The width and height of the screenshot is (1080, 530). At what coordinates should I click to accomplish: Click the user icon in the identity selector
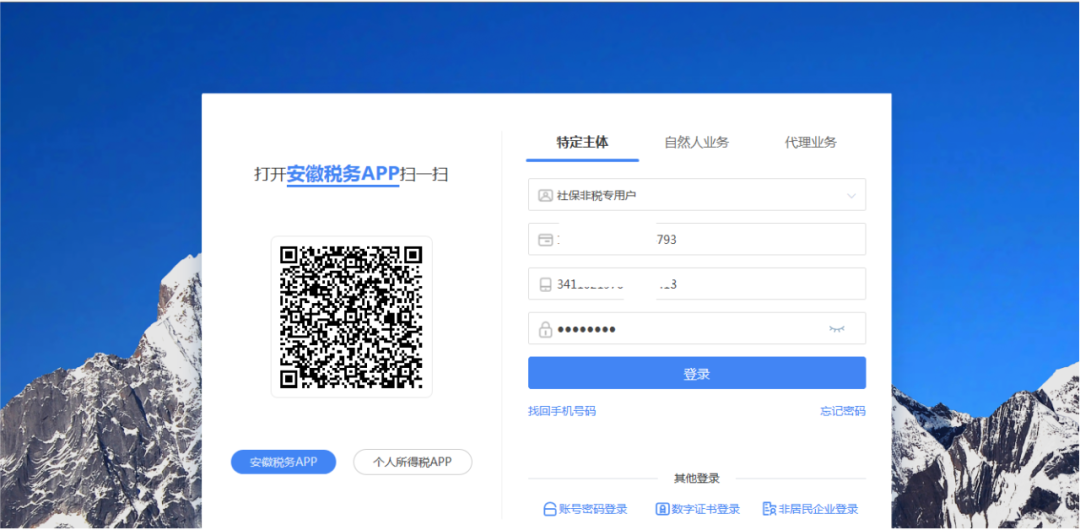pyautogui.click(x=546, y=196)
